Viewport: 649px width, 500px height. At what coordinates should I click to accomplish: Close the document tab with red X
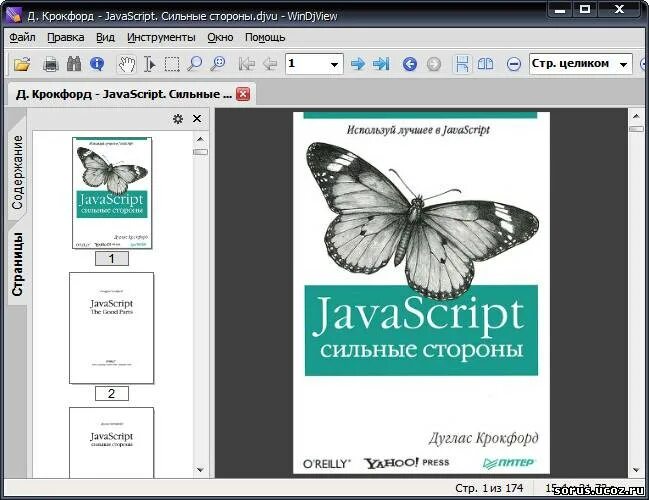[x=243, y=94]
